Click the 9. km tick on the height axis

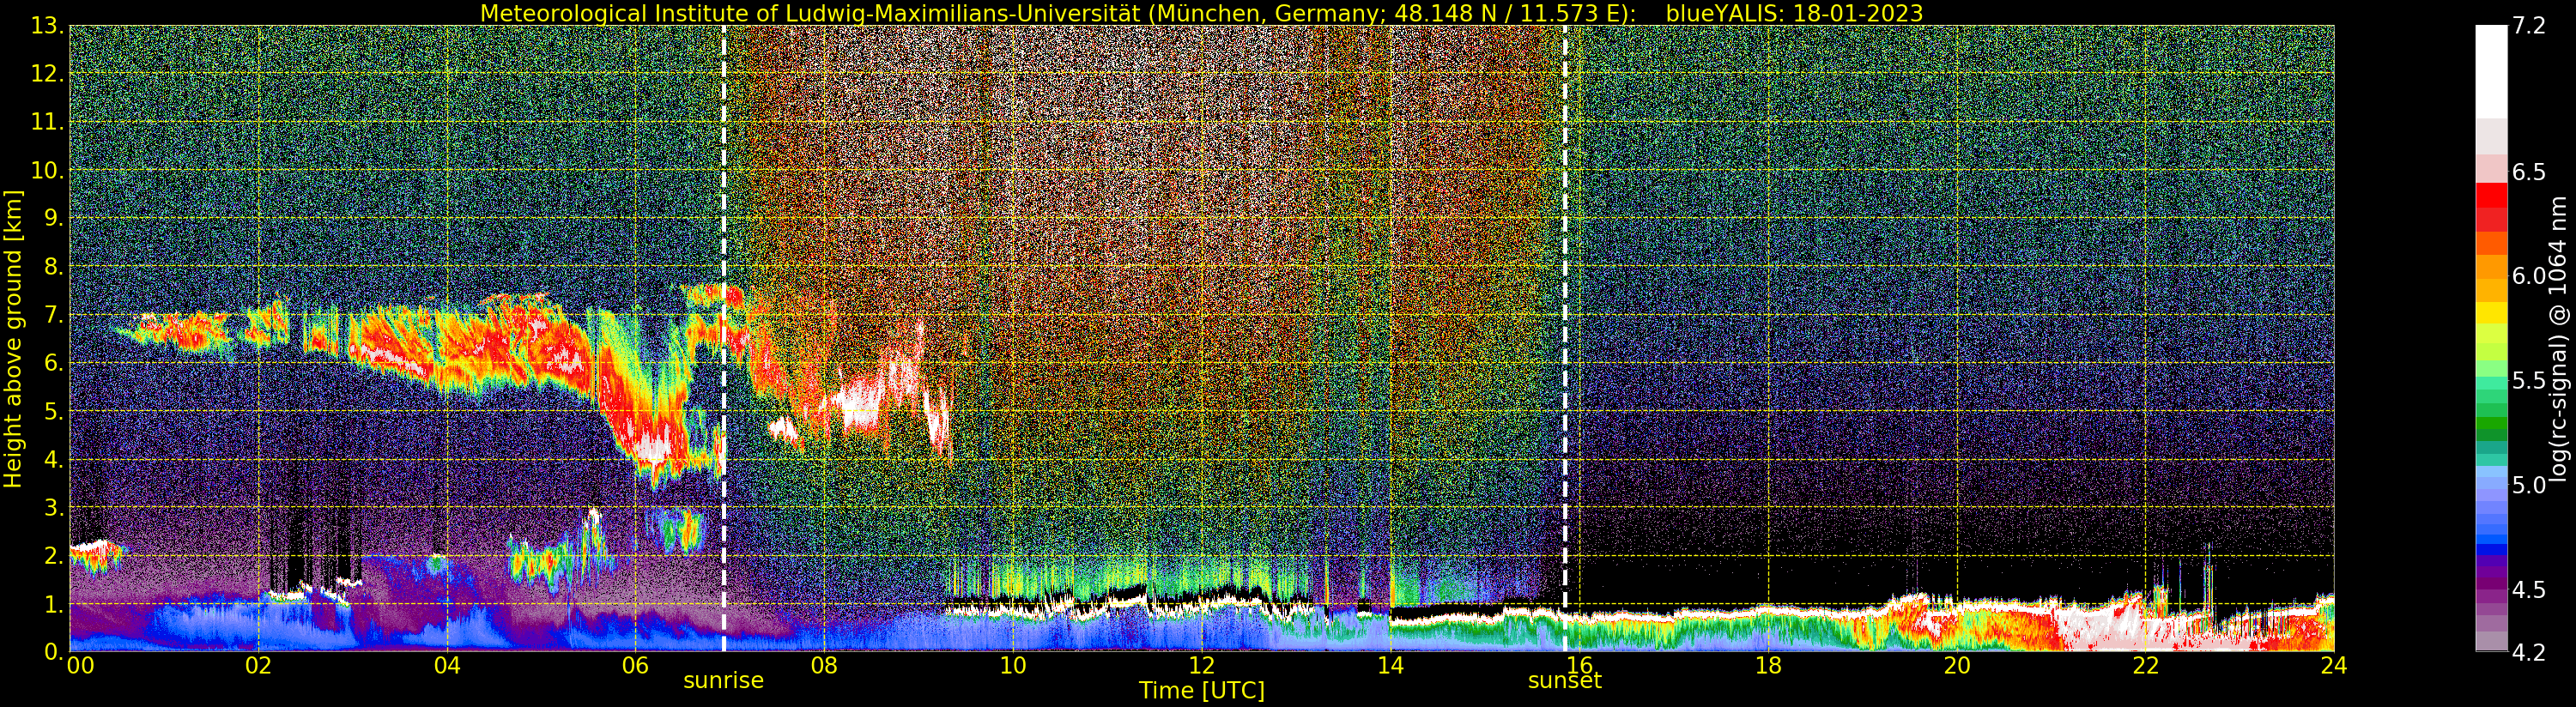click(x=54, y=218)
